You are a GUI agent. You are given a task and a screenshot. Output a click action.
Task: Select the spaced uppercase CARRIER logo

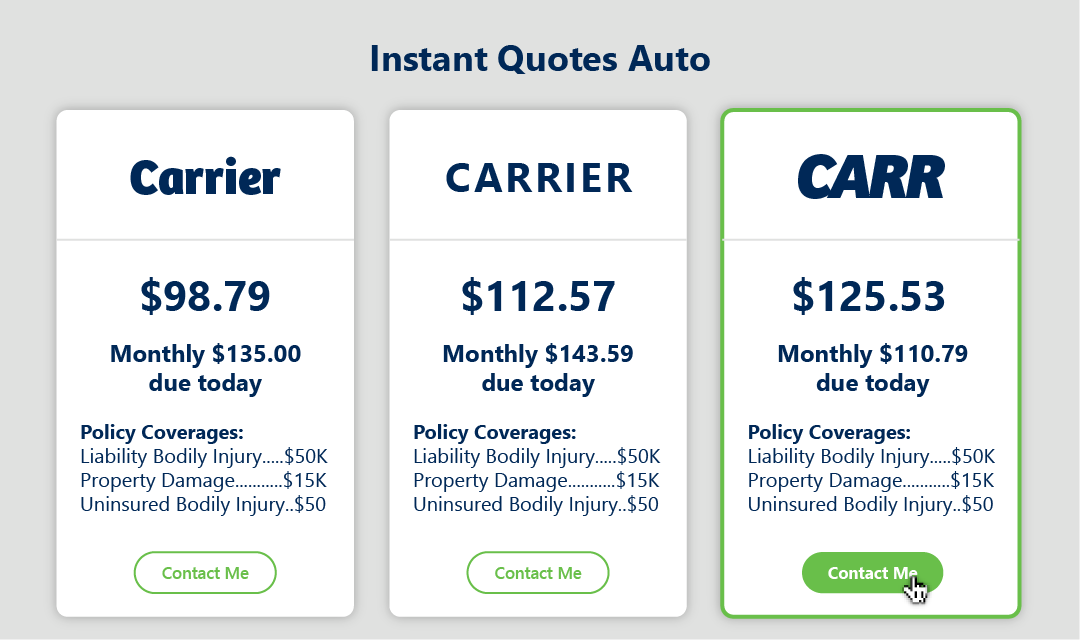pyautogui.click(x=538, y=178)
